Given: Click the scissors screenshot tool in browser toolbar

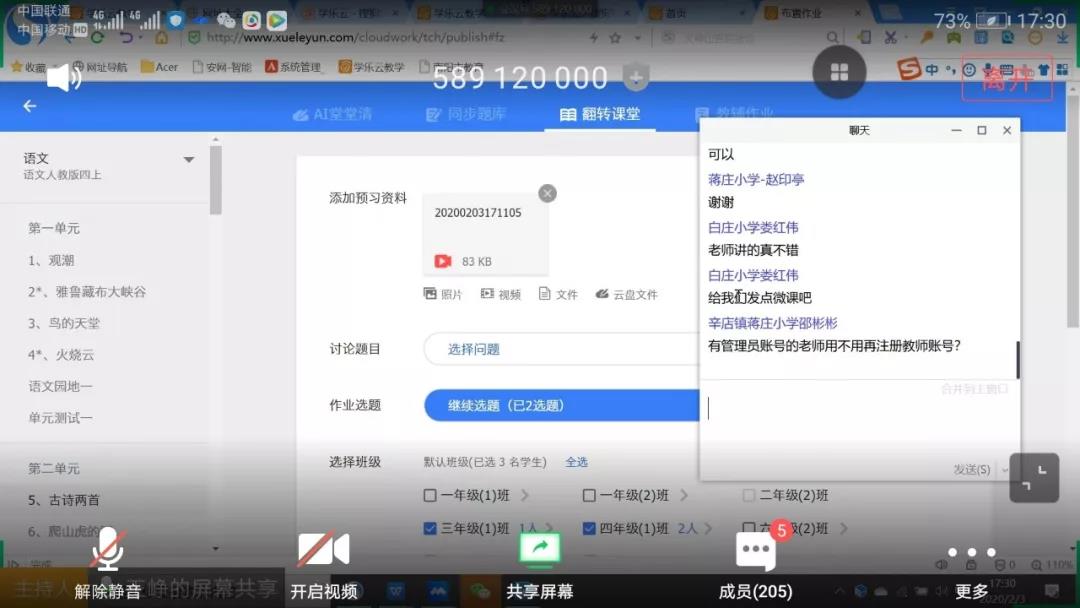Looking at the screenshot, I should point(891,37).
